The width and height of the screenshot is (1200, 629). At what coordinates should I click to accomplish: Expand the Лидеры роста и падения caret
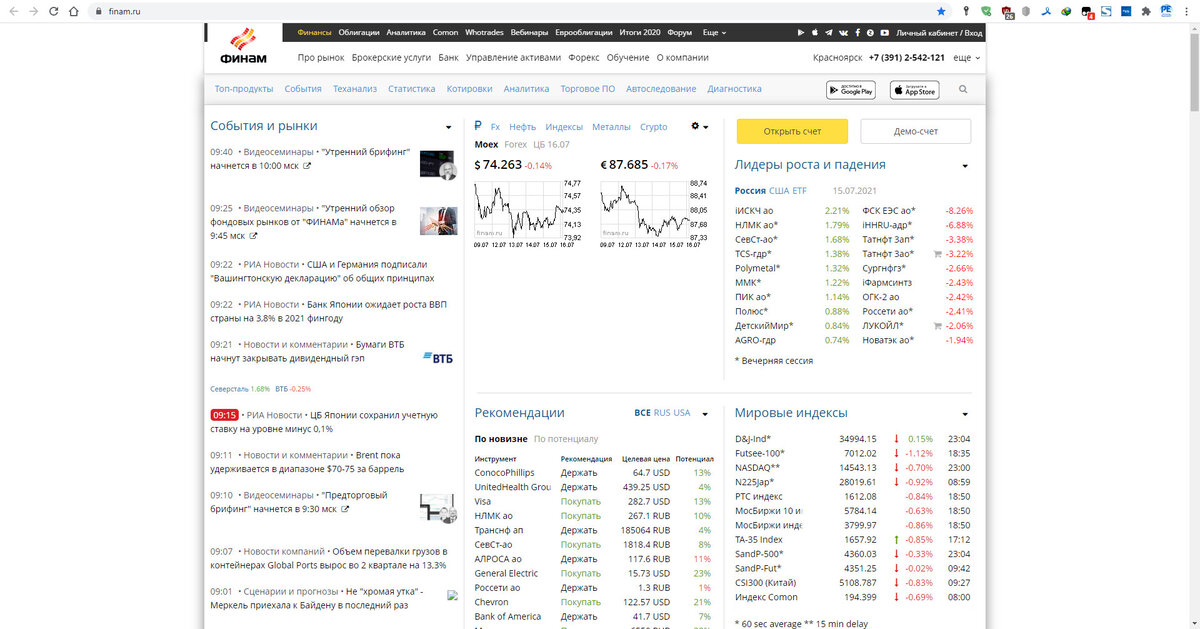coord(965,166)
